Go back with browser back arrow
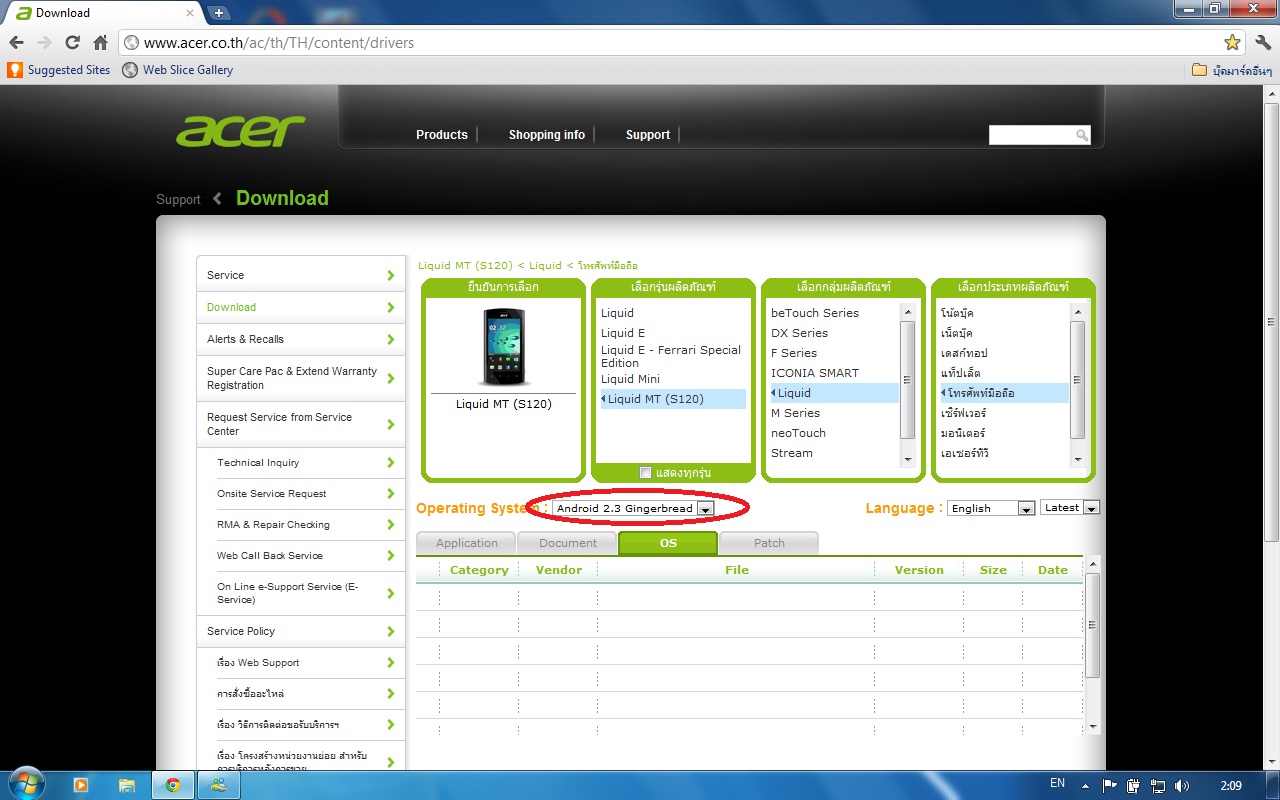The height and width of the screenshot is (800, 1280). click(17, 42)
